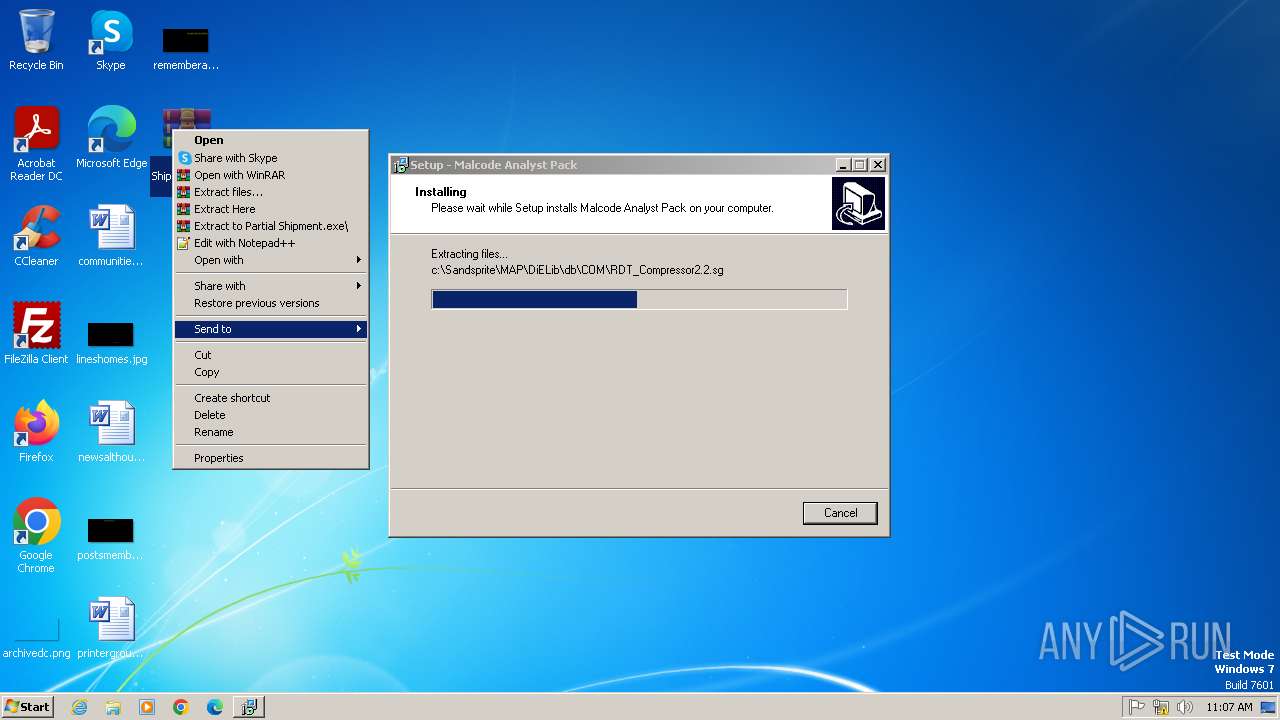Minimize the Setup window

pyautogui.click(x=843, y=165)
